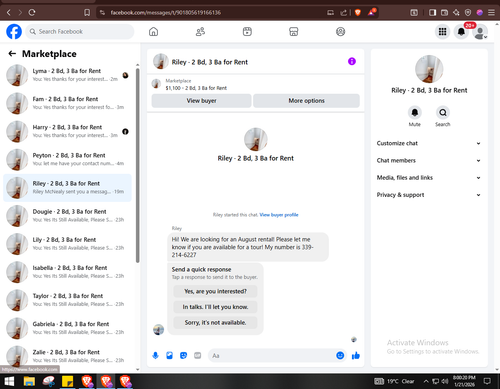Click the Search Facebook field
Screen dimensions: 500x389
tap(80, 32)
